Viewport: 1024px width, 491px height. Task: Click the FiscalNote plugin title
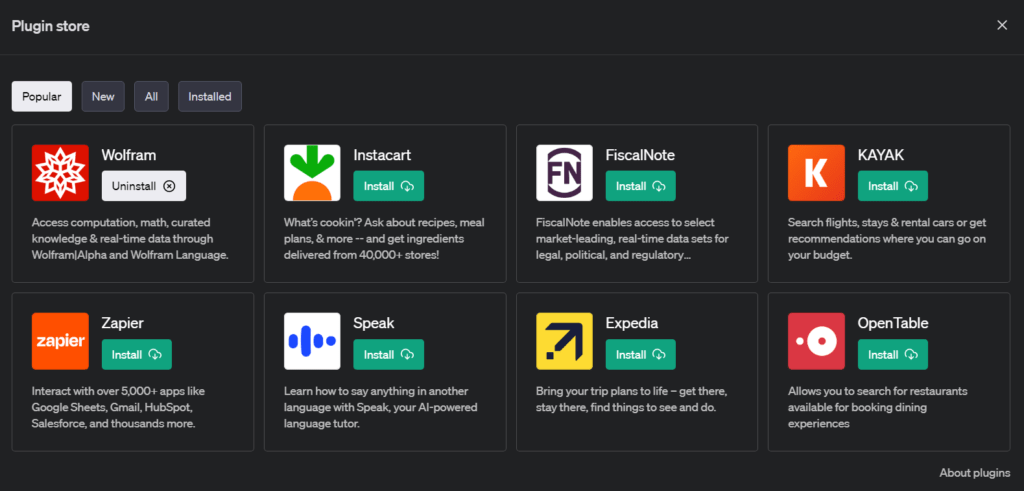640,155
